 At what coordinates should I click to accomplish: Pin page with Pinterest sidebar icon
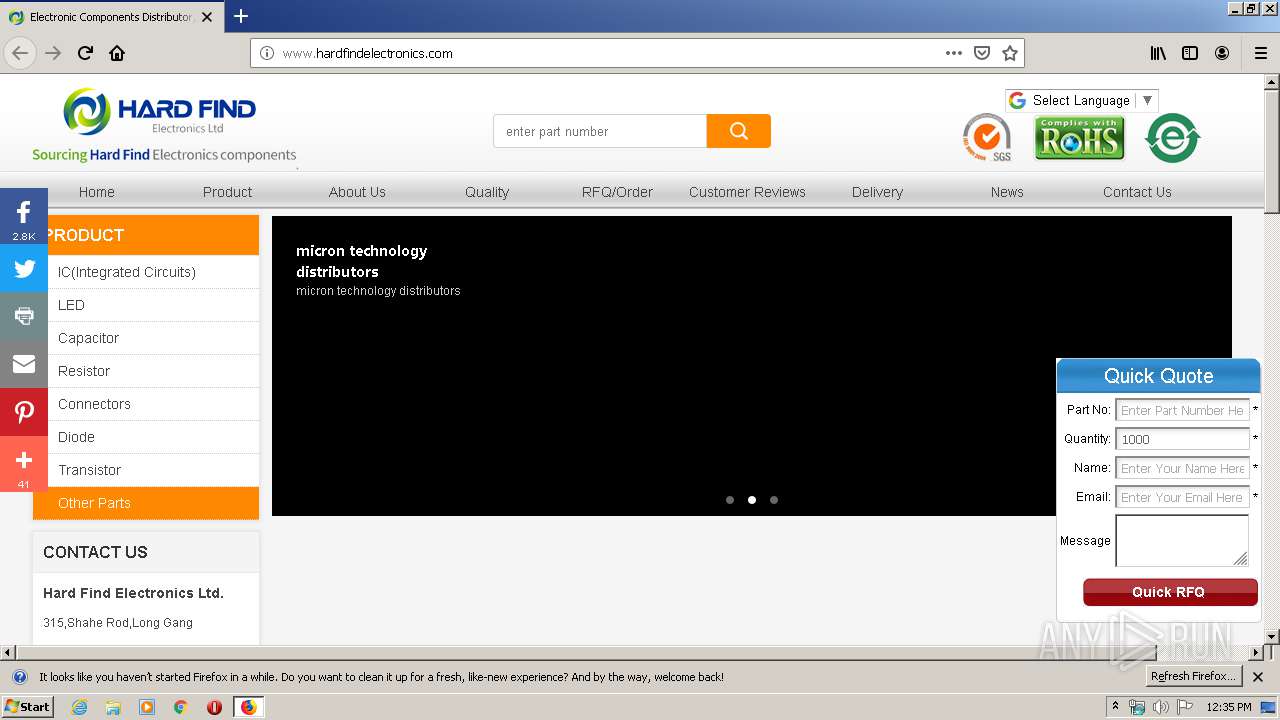click(x=24, y=412)
